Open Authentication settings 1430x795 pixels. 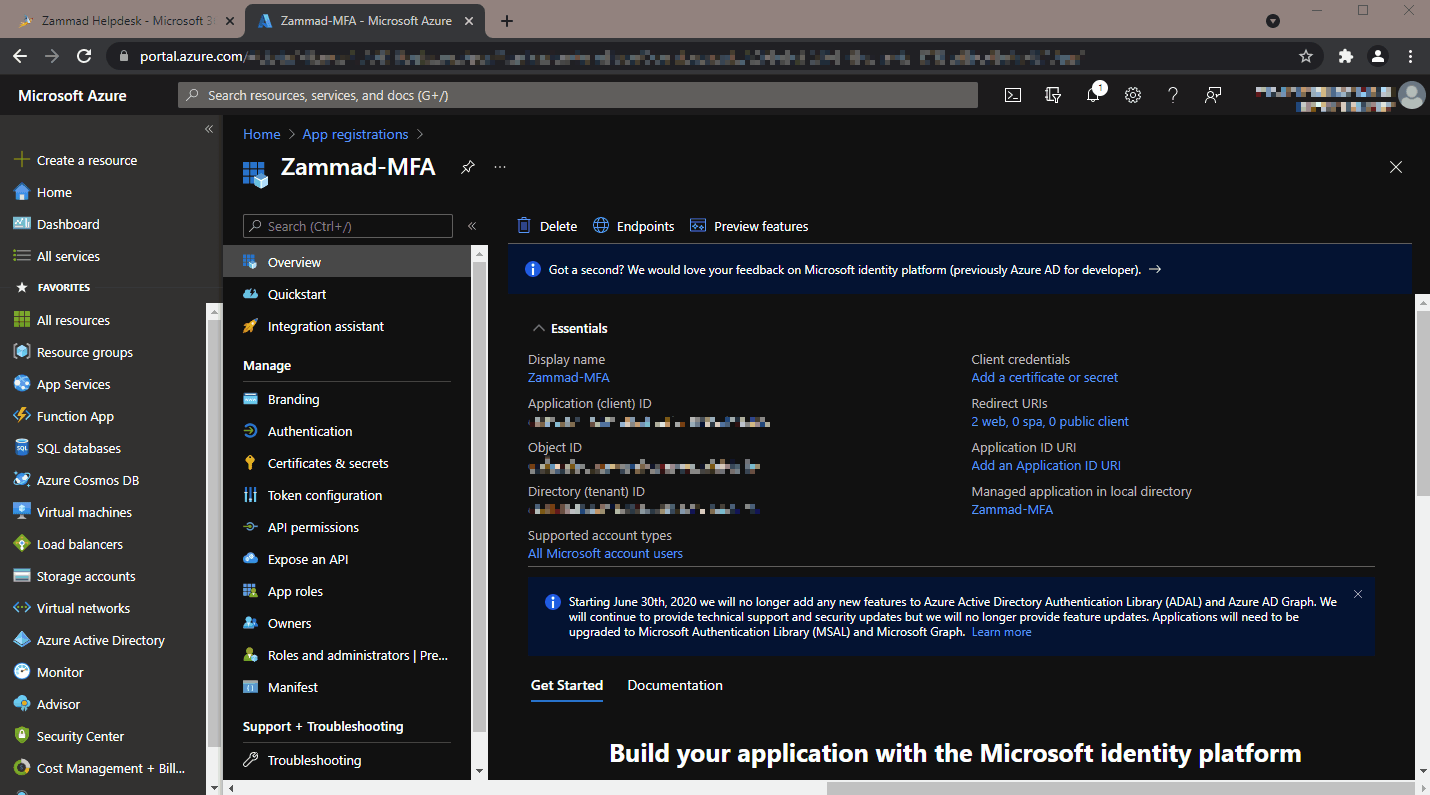346,431
